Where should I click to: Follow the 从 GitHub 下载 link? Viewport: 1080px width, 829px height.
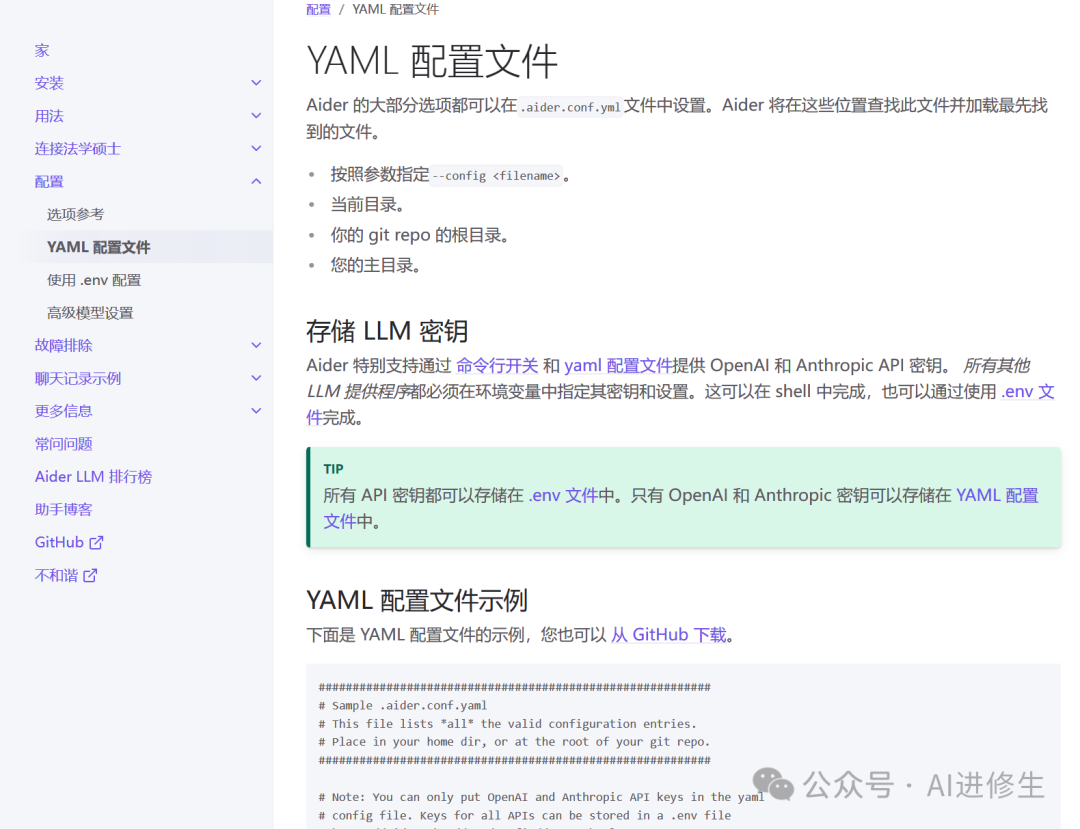click(x=669, y=635)
